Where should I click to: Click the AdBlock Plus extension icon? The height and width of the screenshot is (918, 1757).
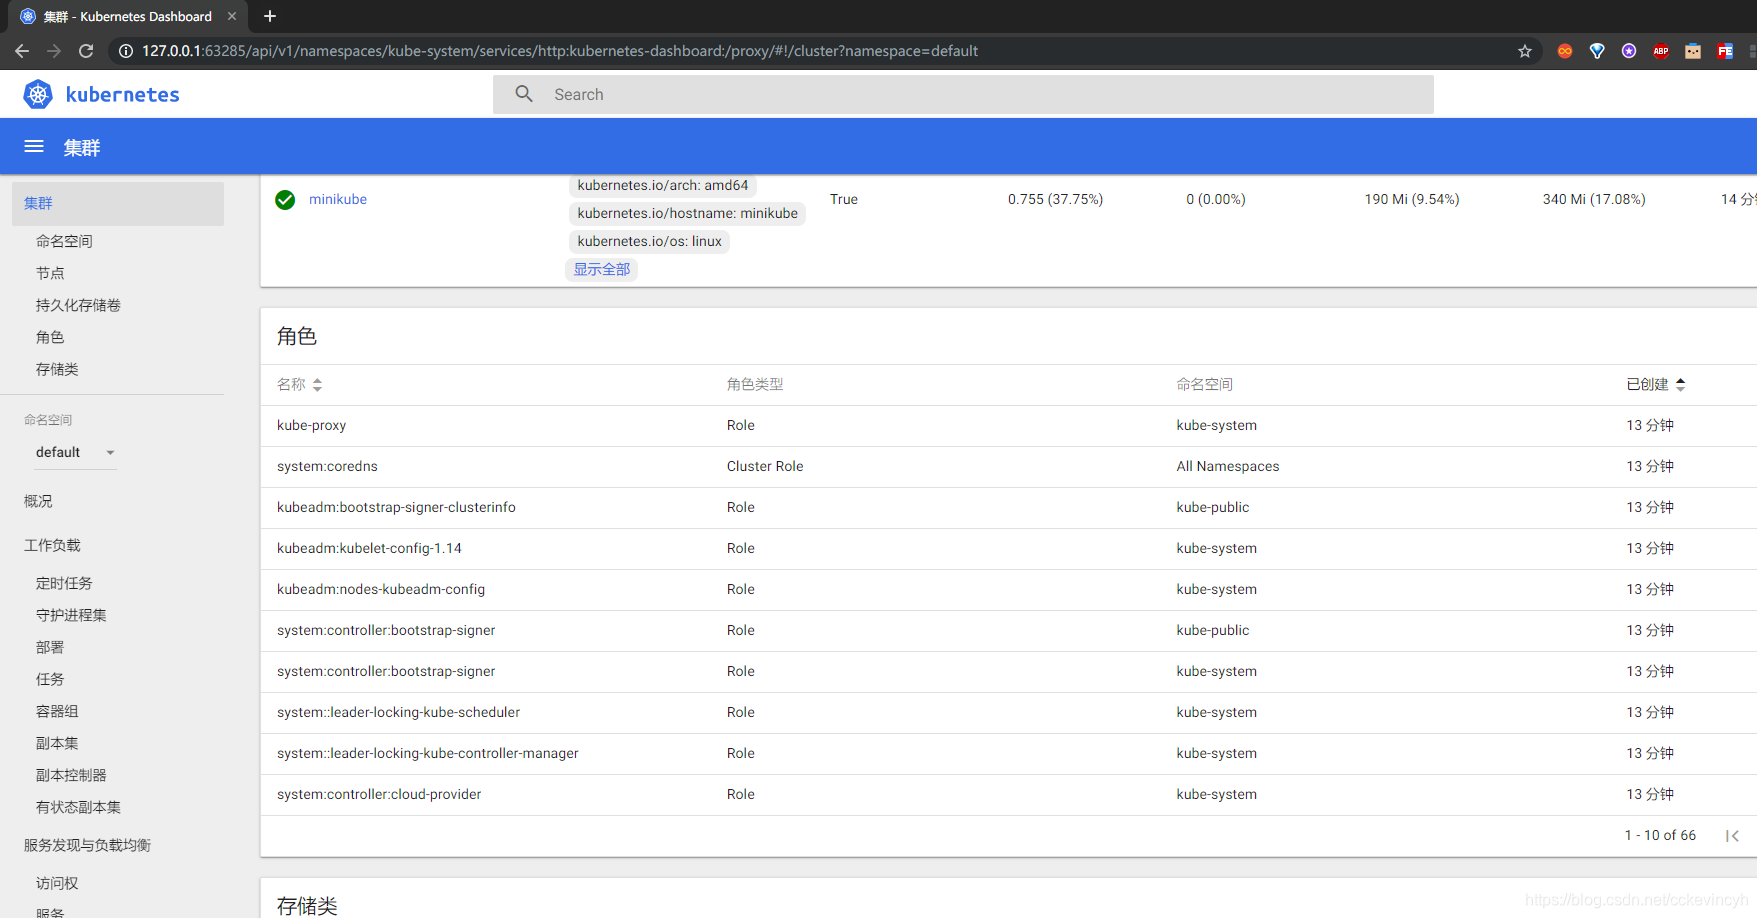[x=1661, y=51]
